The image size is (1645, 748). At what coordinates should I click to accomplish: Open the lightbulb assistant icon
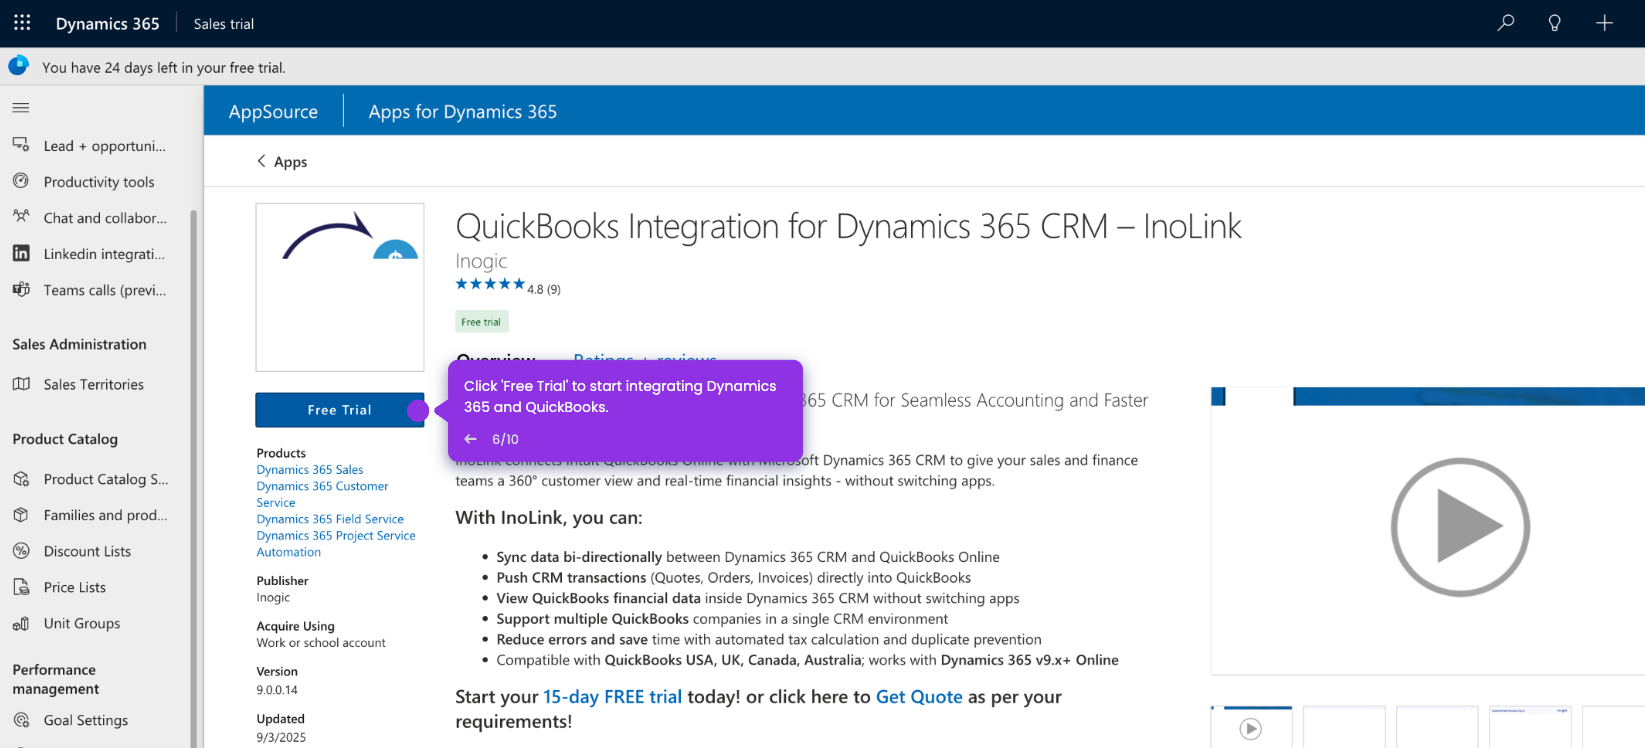(x=1554, y=22)
